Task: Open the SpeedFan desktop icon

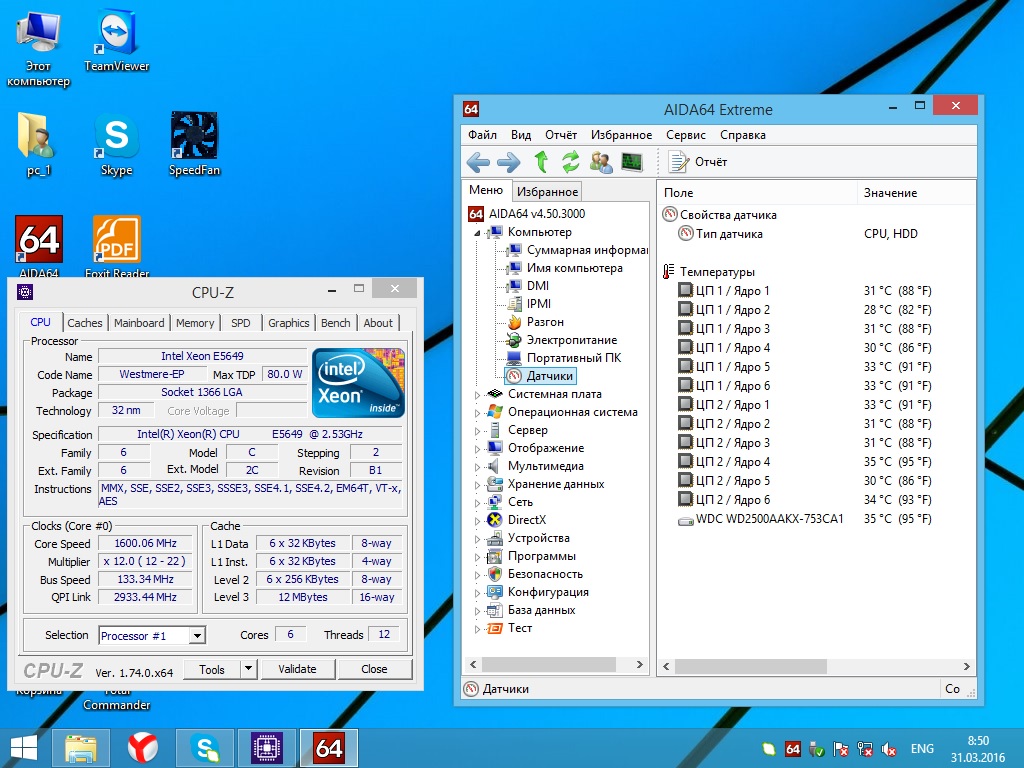Action: point(194,144)
